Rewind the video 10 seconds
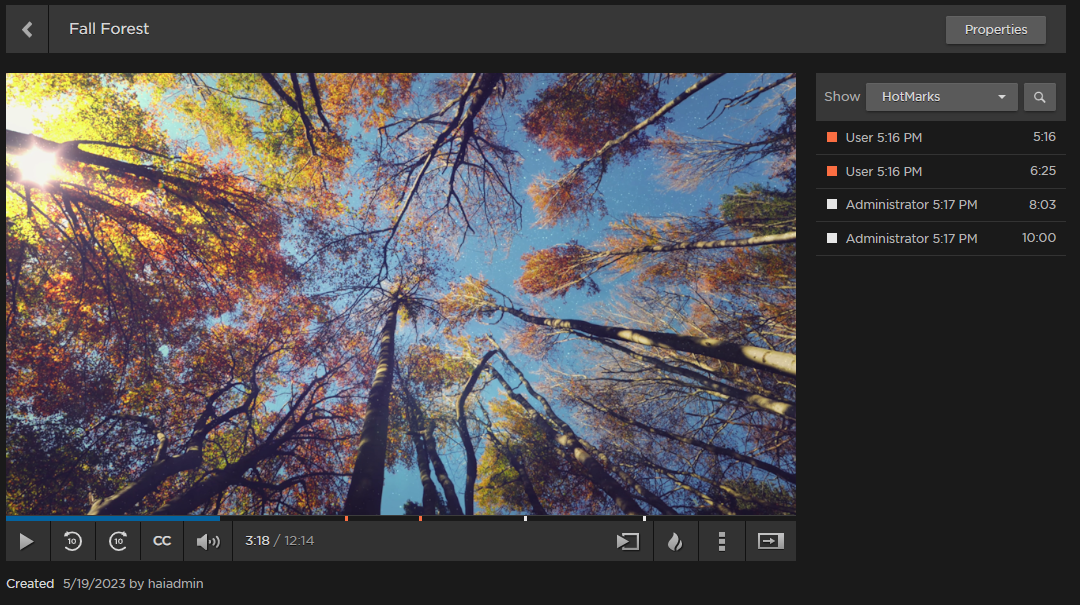1080x605 pixels. point(73,541)
